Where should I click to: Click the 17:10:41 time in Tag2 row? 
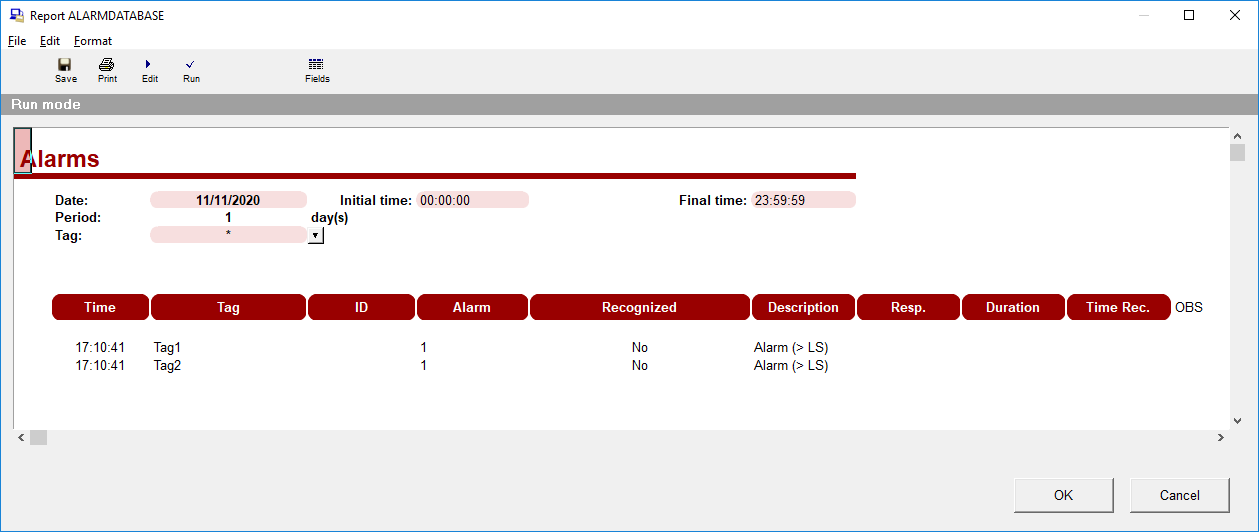coord(100,365)
